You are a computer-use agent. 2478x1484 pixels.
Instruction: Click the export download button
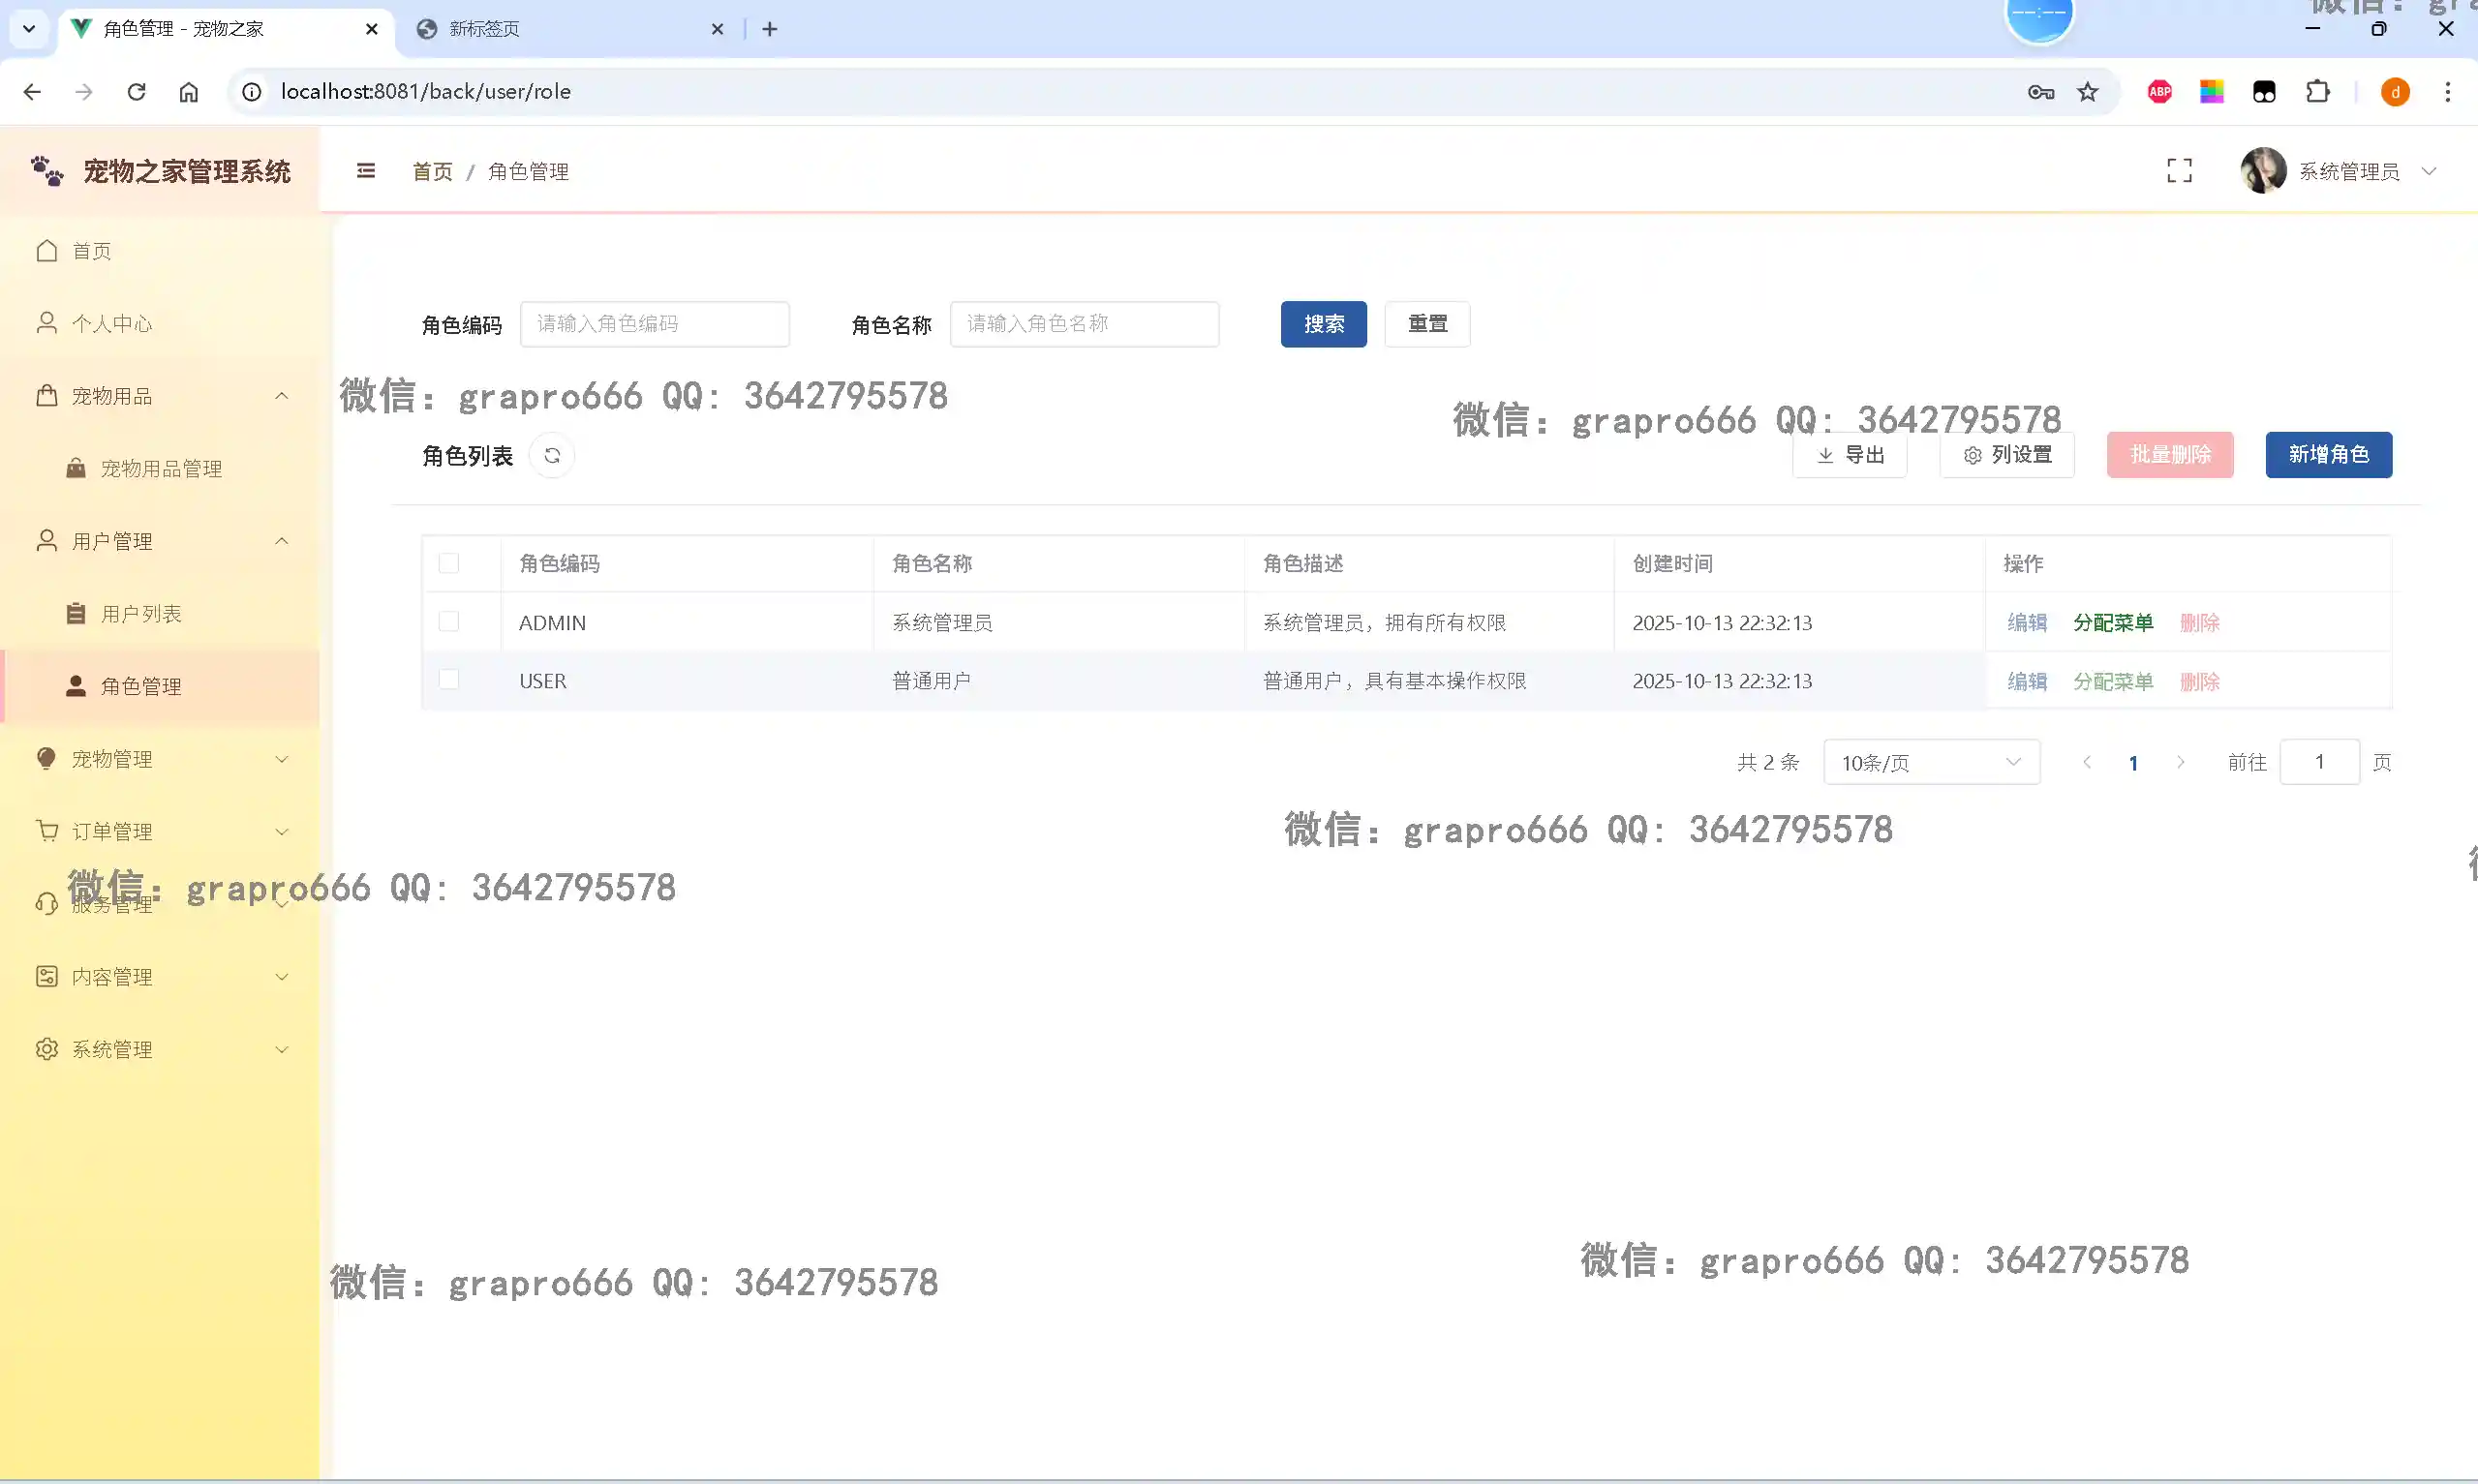coord(1849,455)
